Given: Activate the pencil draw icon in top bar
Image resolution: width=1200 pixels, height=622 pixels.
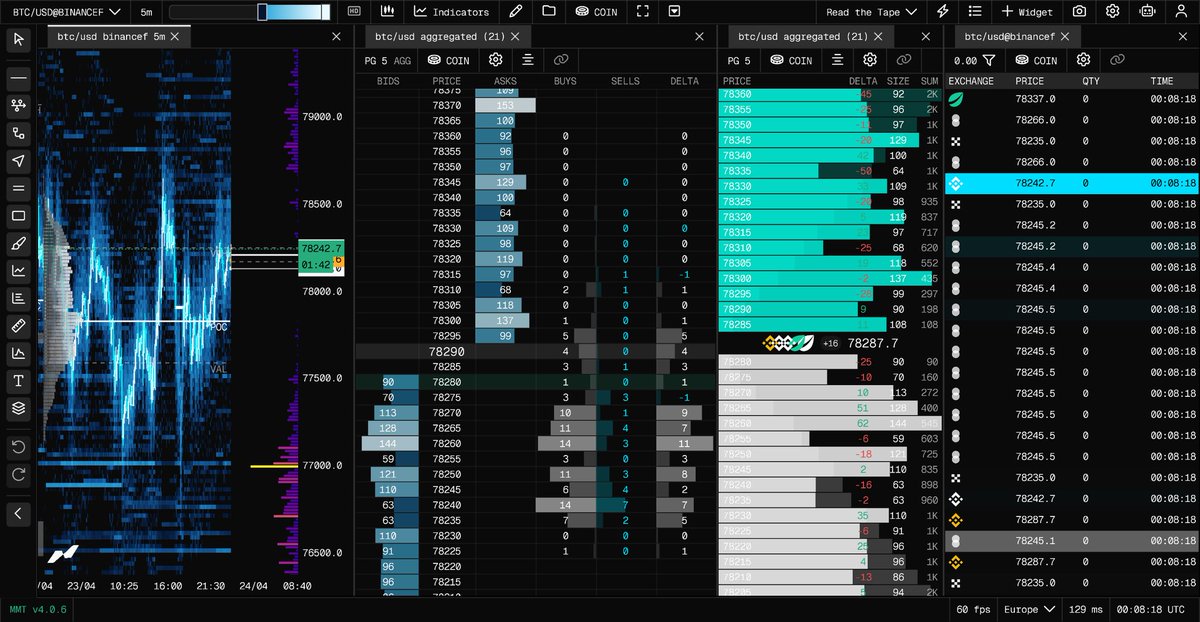Looking at the screenshot, I should pyautogui.click(x=515, y=12).
